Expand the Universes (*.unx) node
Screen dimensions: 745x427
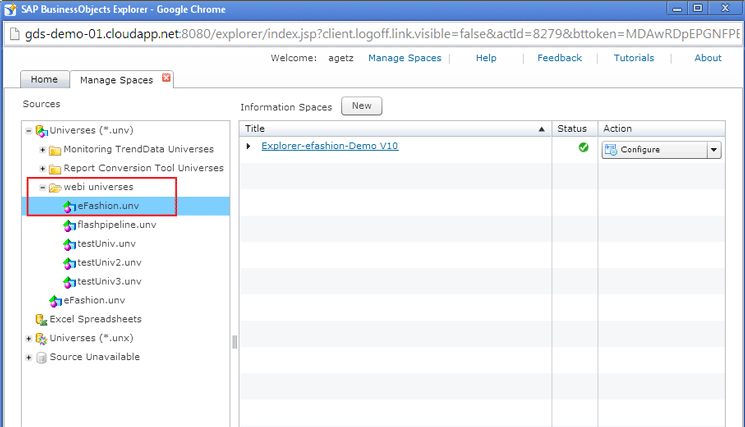click(29, 339)
